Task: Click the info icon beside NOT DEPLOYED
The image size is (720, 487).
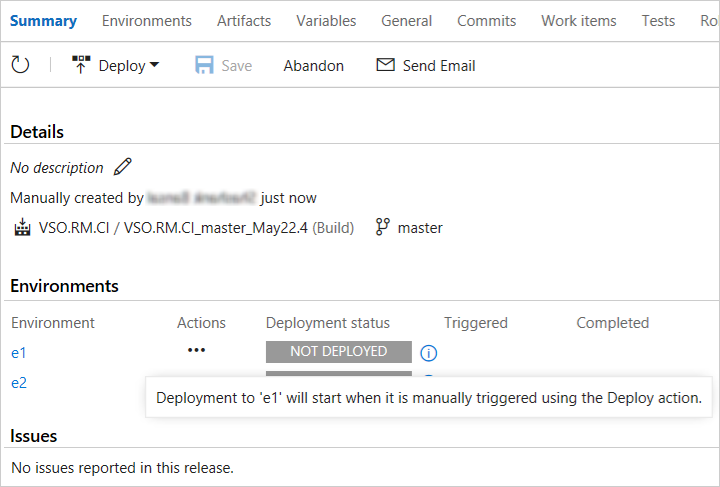Action: click(x=429, y=352)
